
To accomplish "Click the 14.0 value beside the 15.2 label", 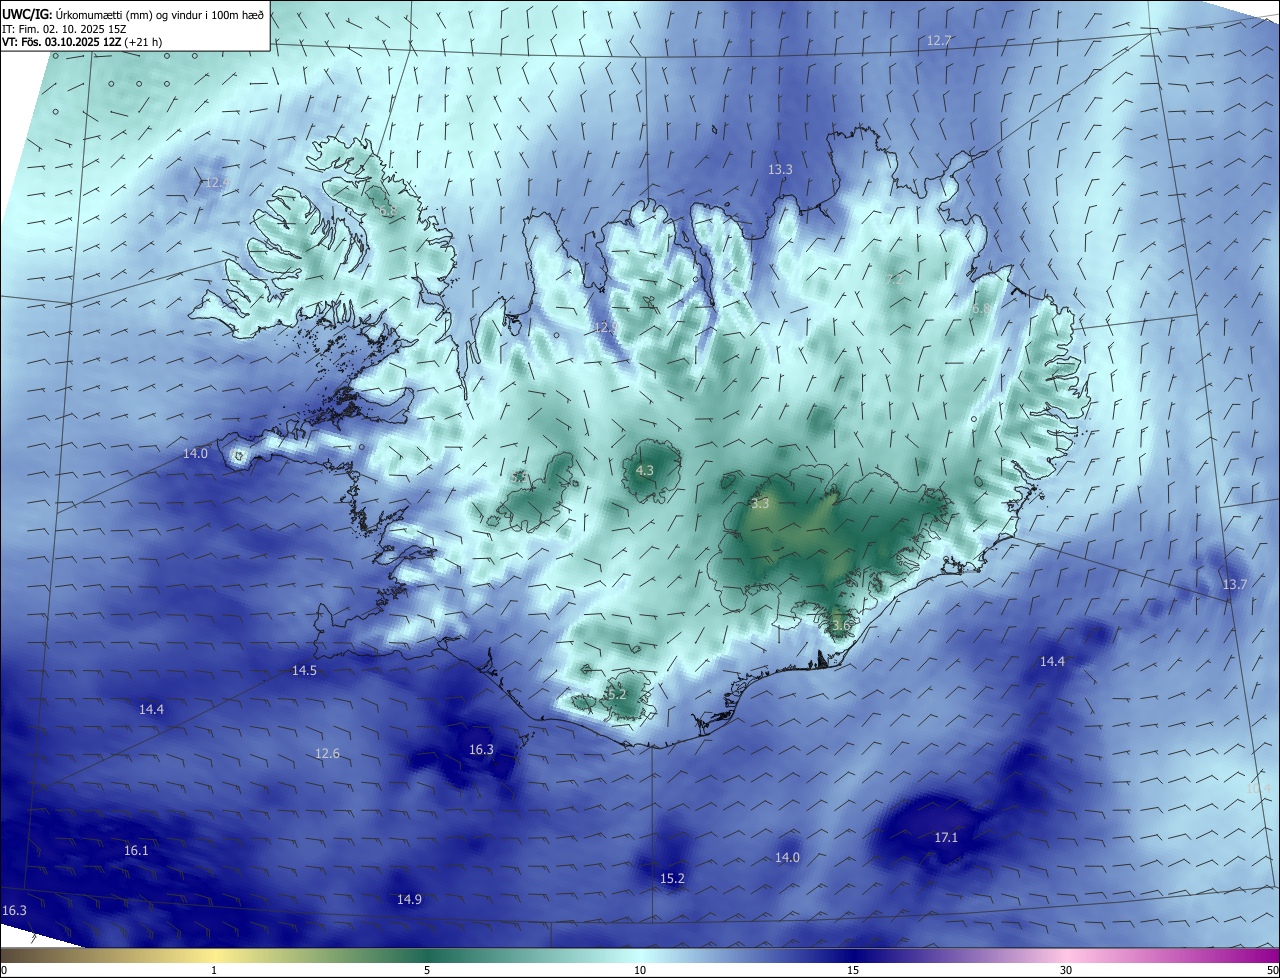I will click(x=788, y=858).
